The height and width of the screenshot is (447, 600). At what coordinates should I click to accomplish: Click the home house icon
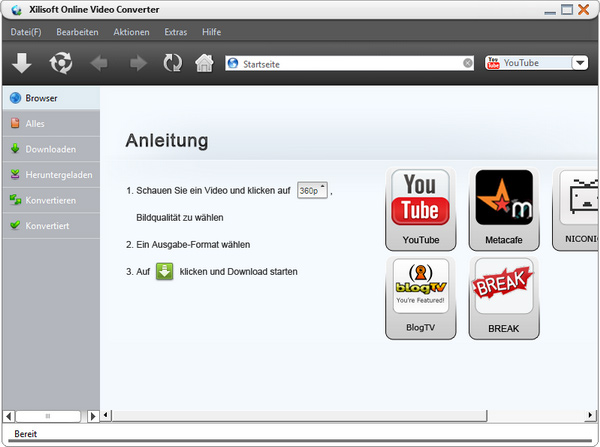point(204,63)
